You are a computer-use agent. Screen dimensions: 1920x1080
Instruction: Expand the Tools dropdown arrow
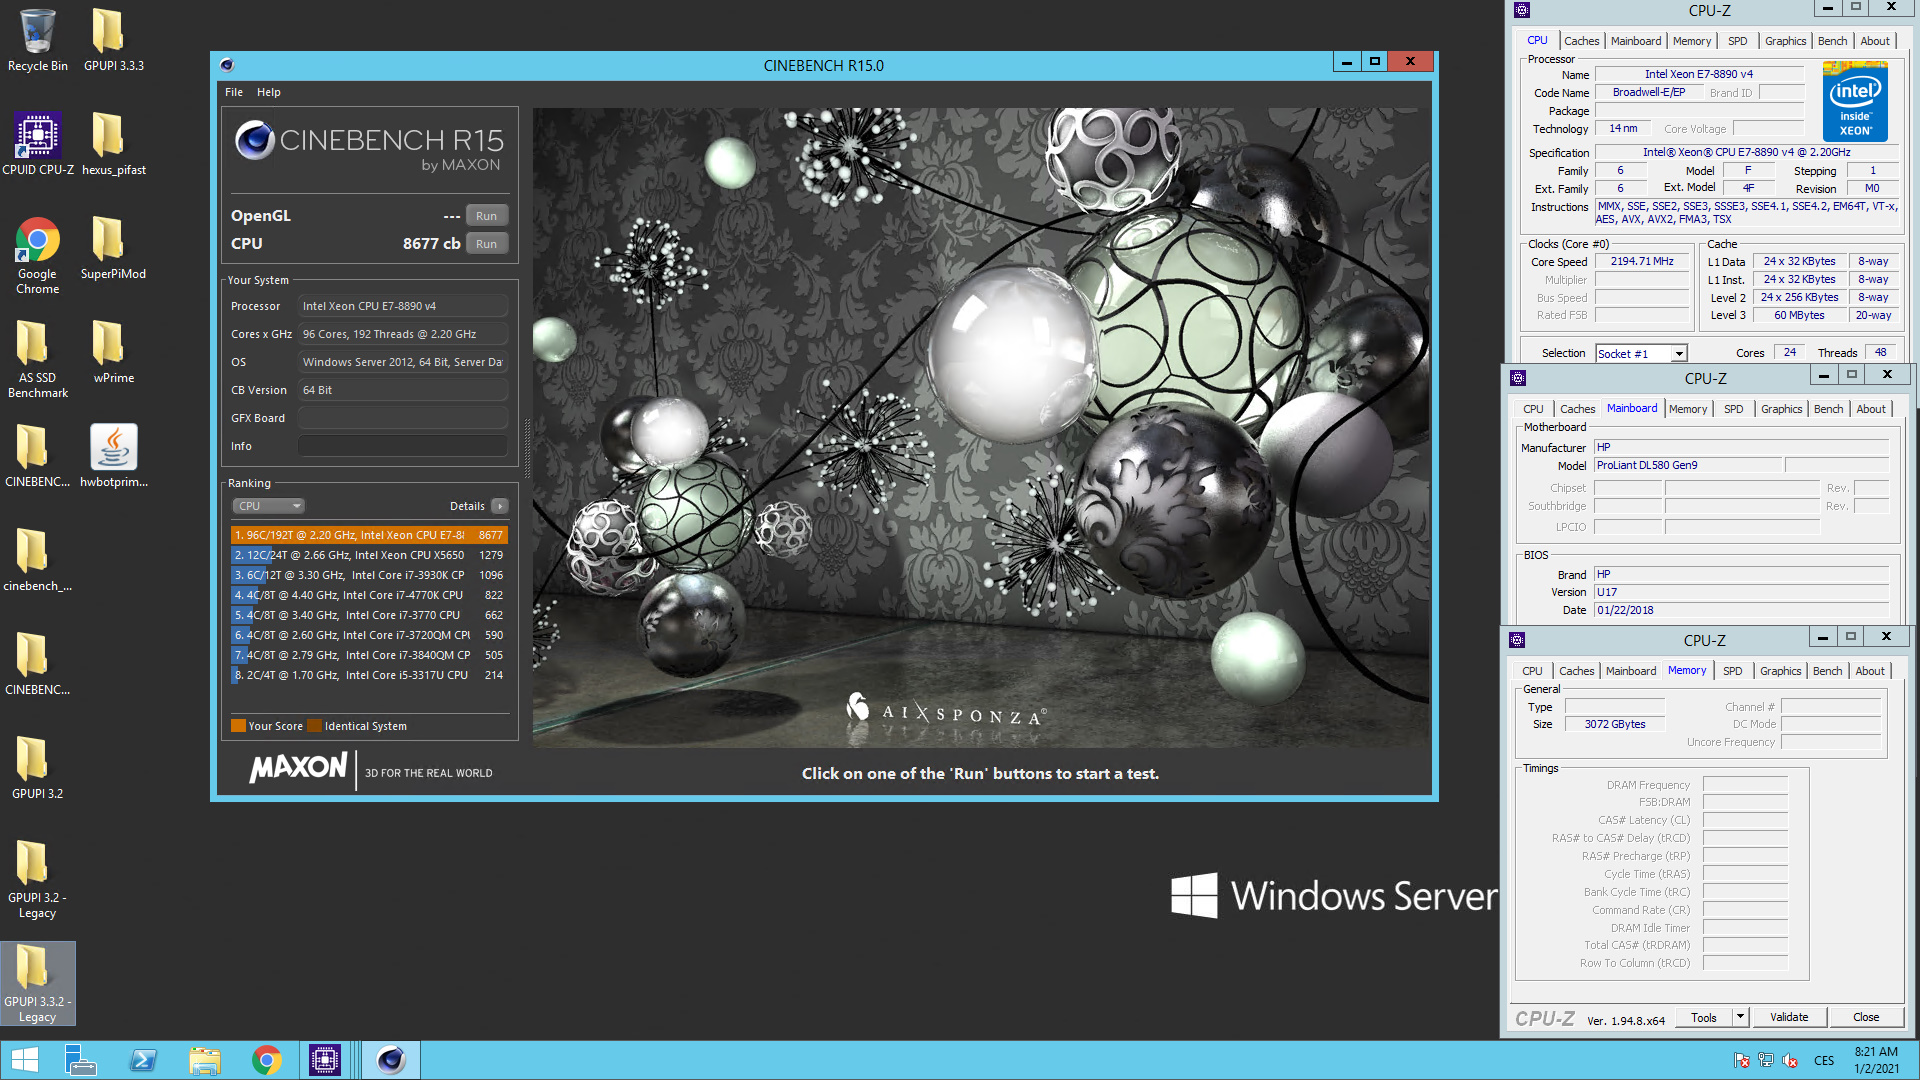(x=1740, y=1018)
